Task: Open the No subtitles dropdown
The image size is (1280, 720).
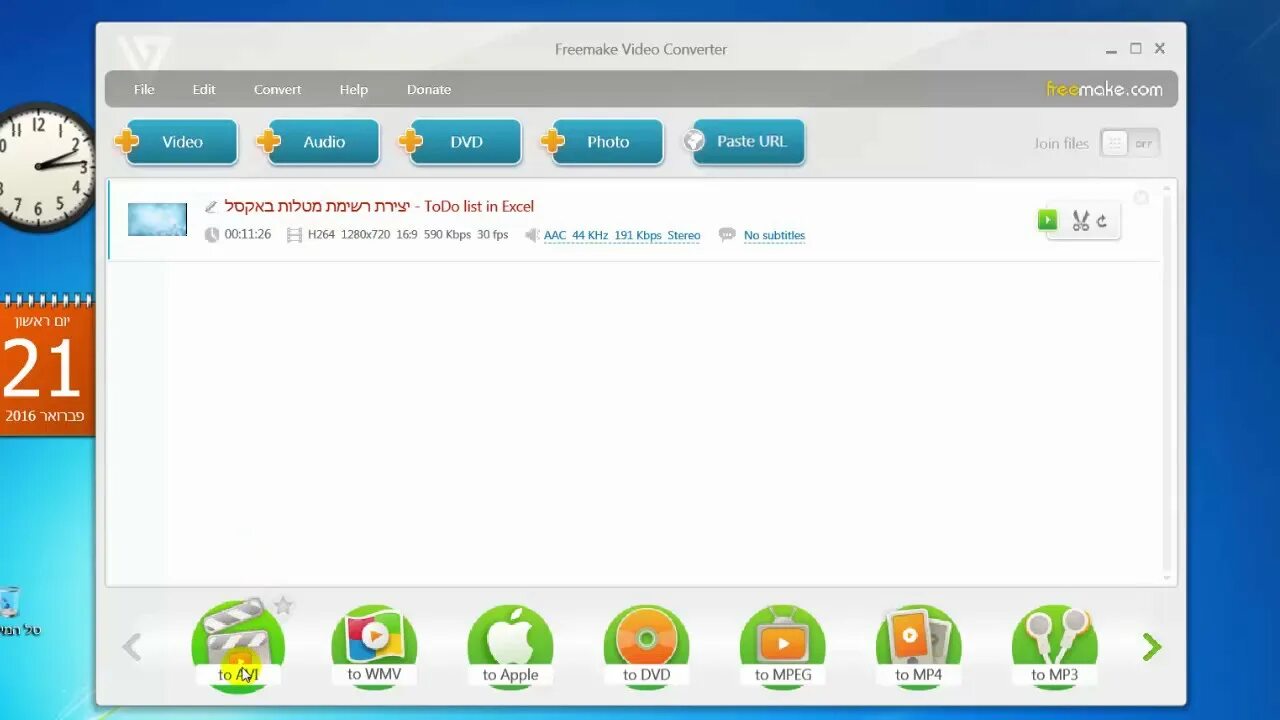Action: [774, 235]
